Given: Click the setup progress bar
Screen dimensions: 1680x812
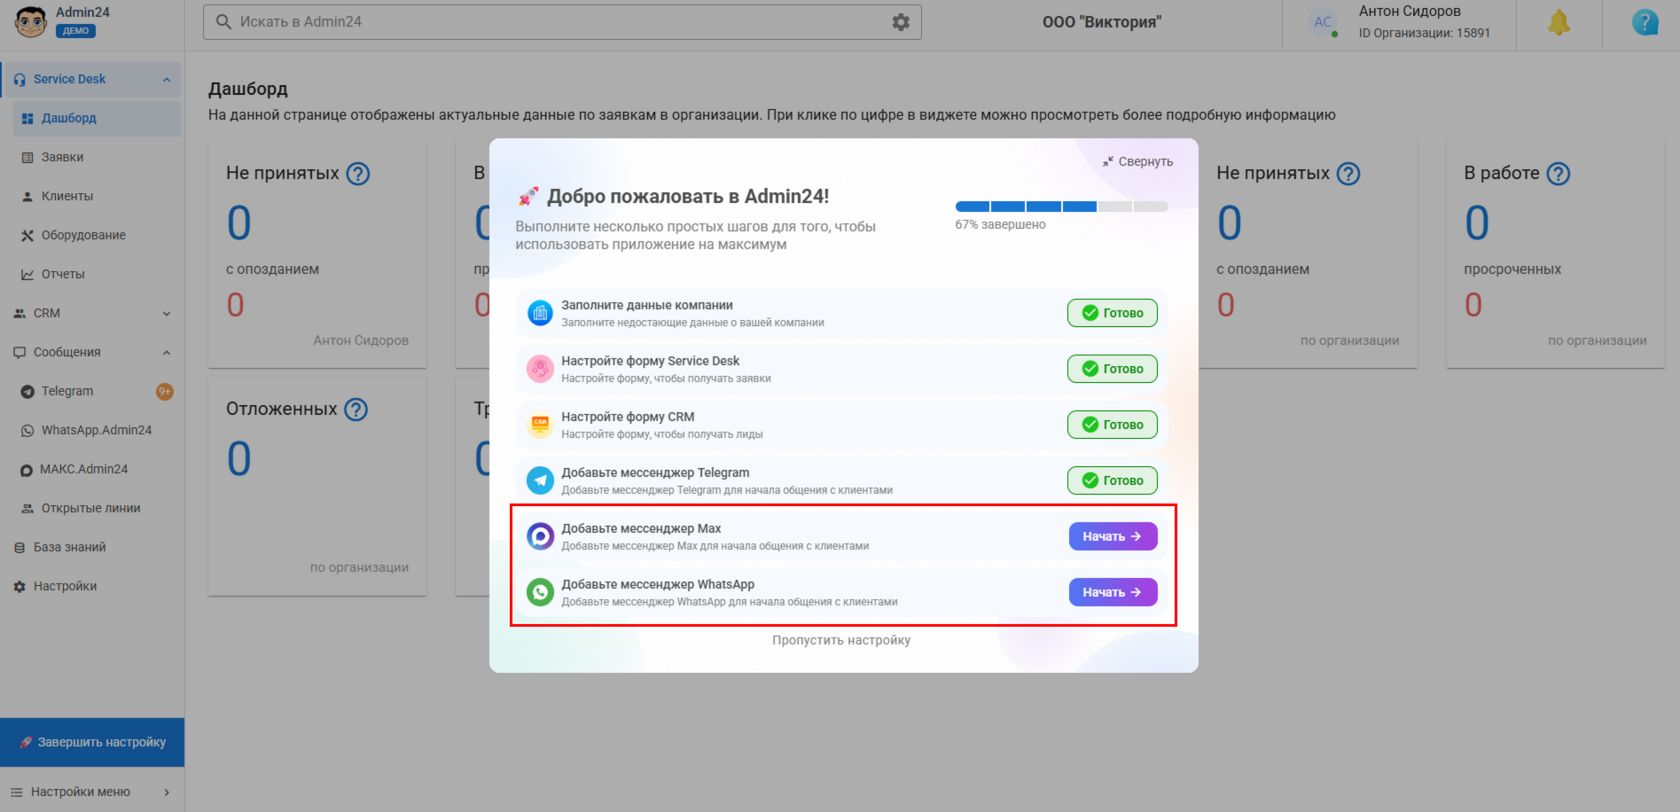Looking at the screenshot, I should [x=1062, y=207].
